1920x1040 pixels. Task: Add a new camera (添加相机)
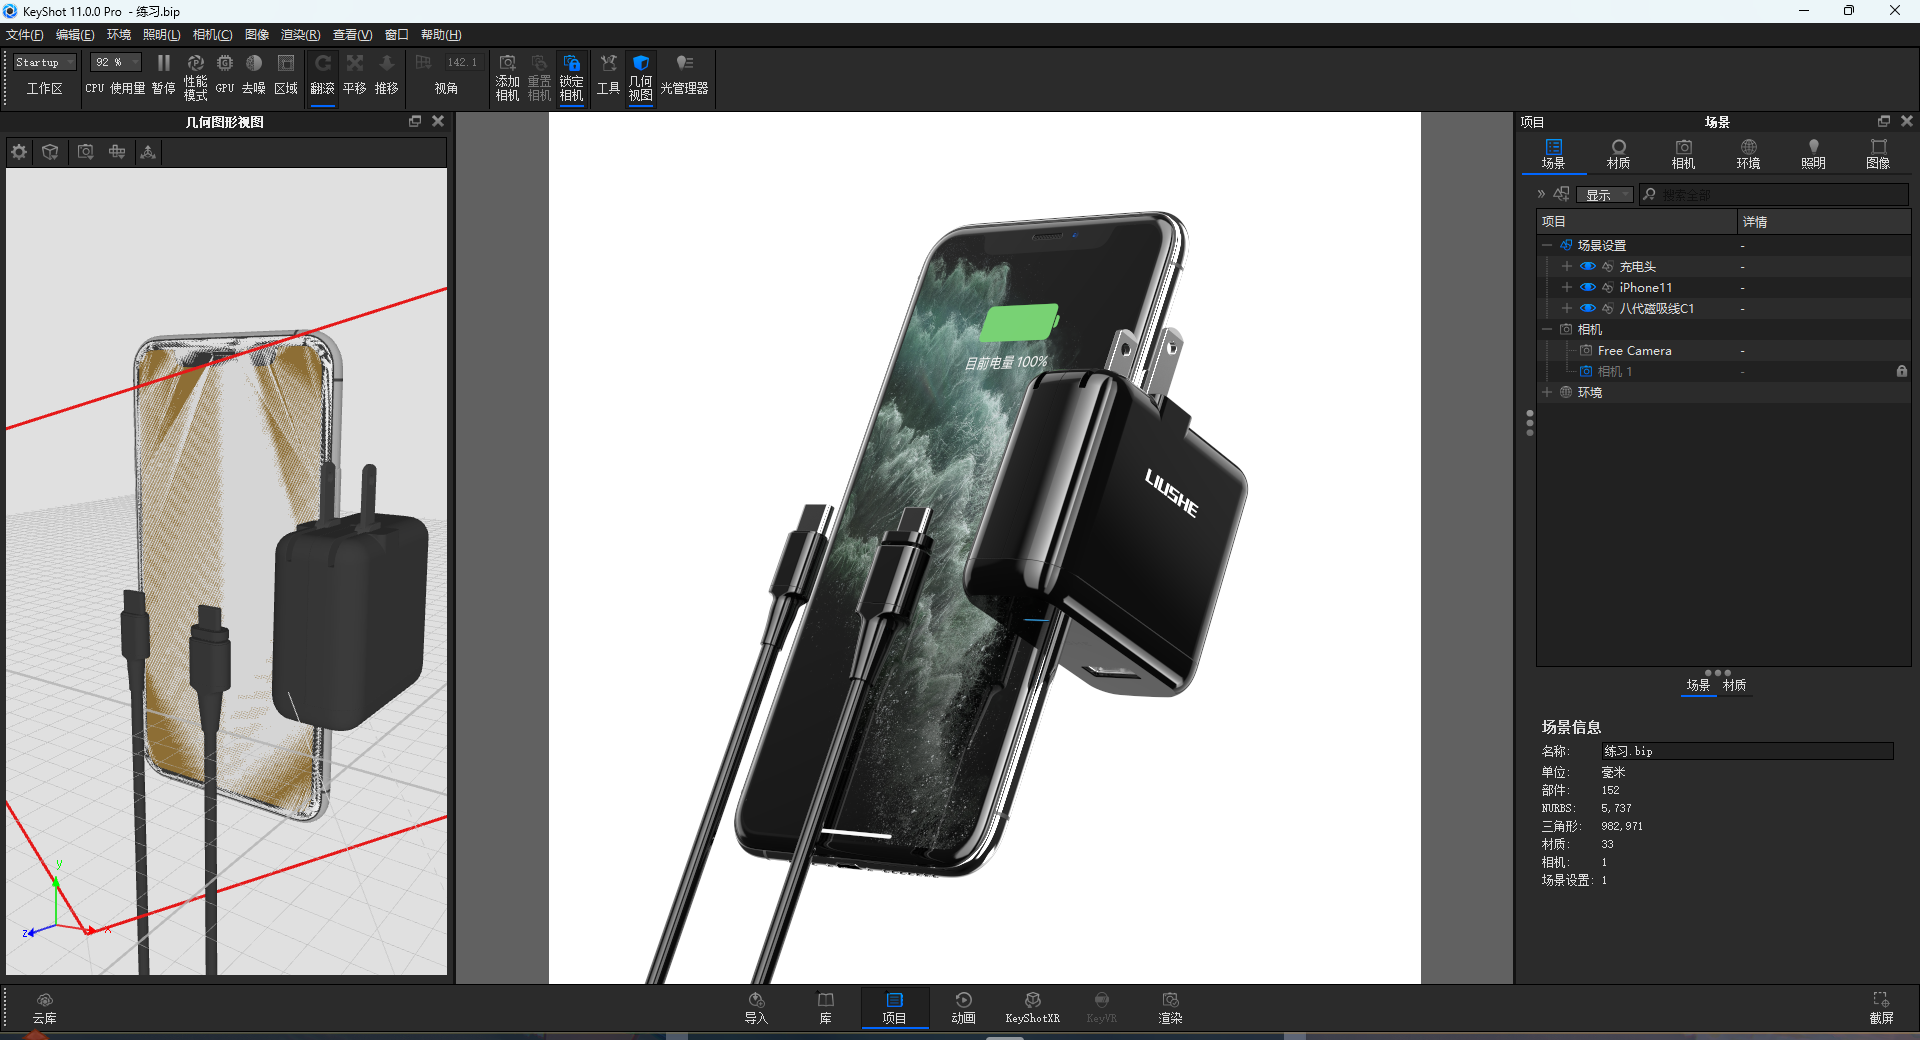click(508, 77)
